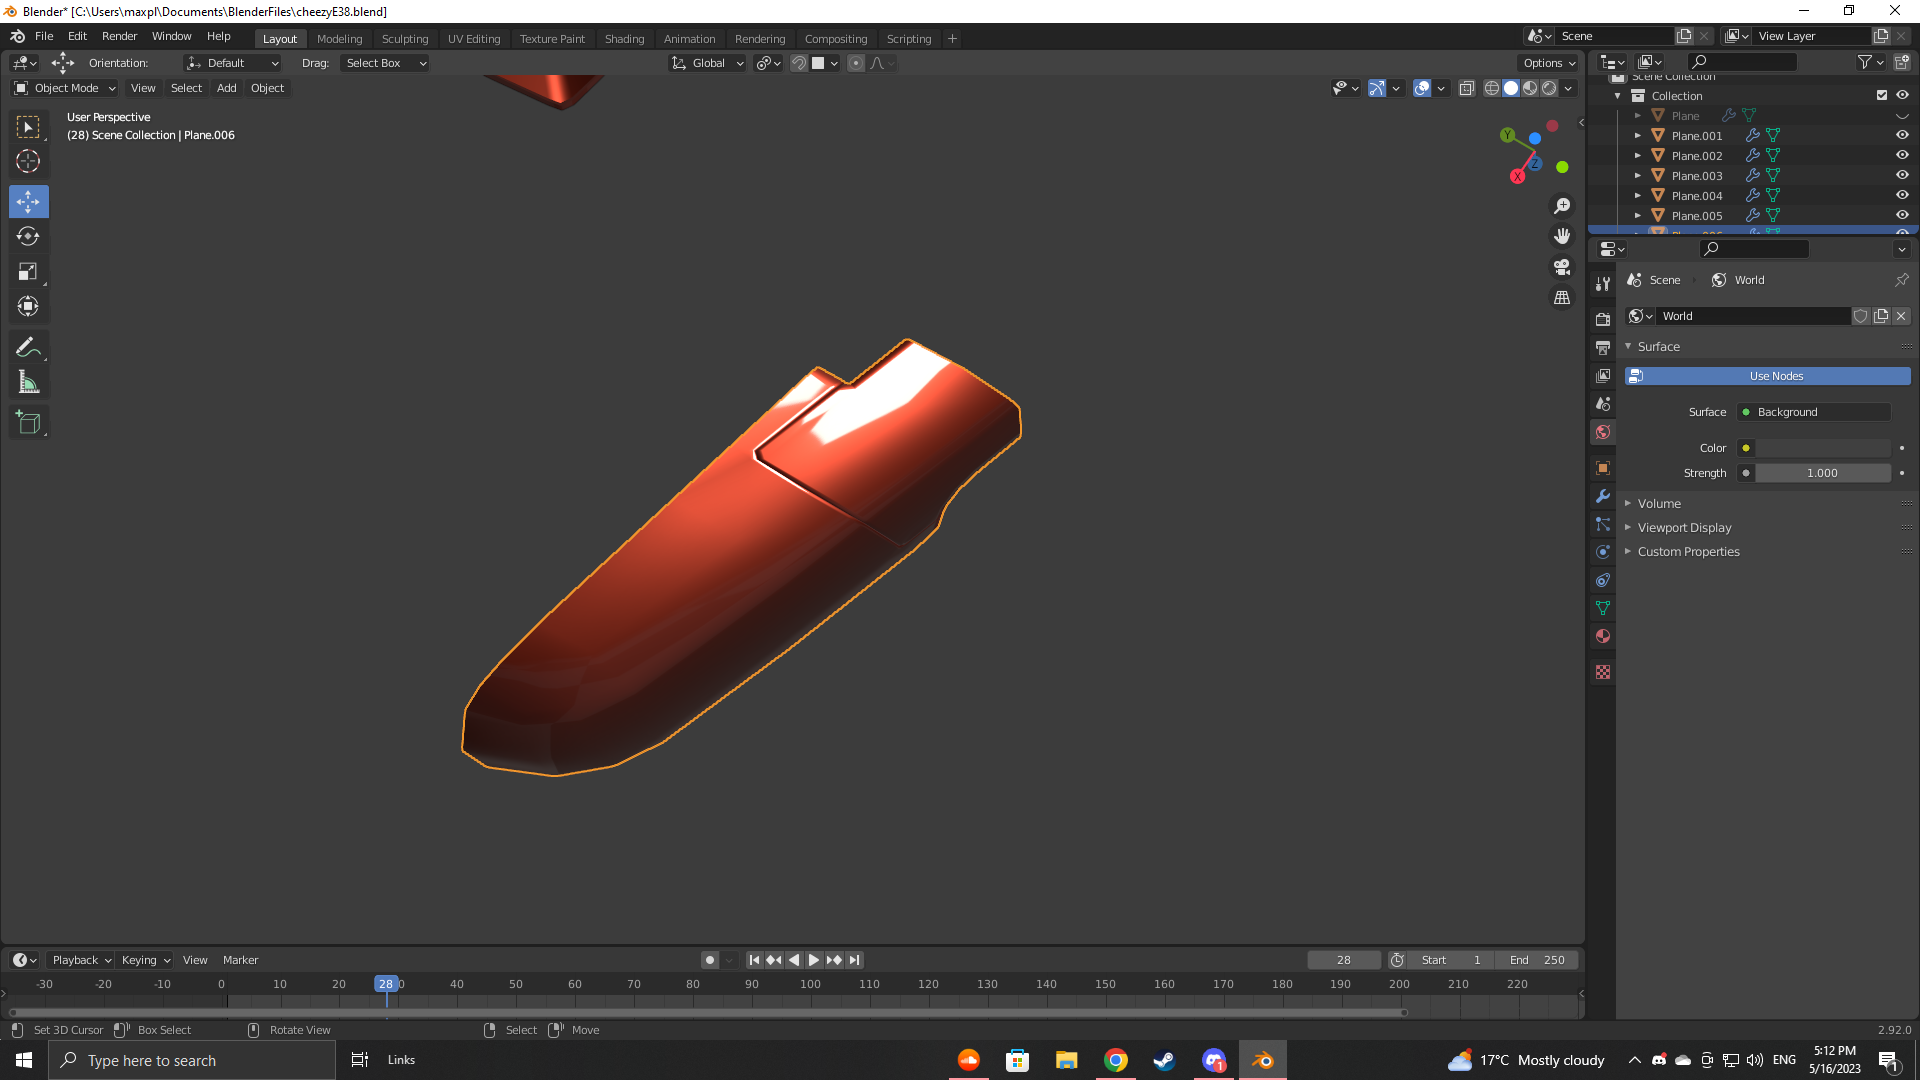Screen dimensions: 1920x1080
Task: Choose the Add Cube tool
Action: [28, 423]
